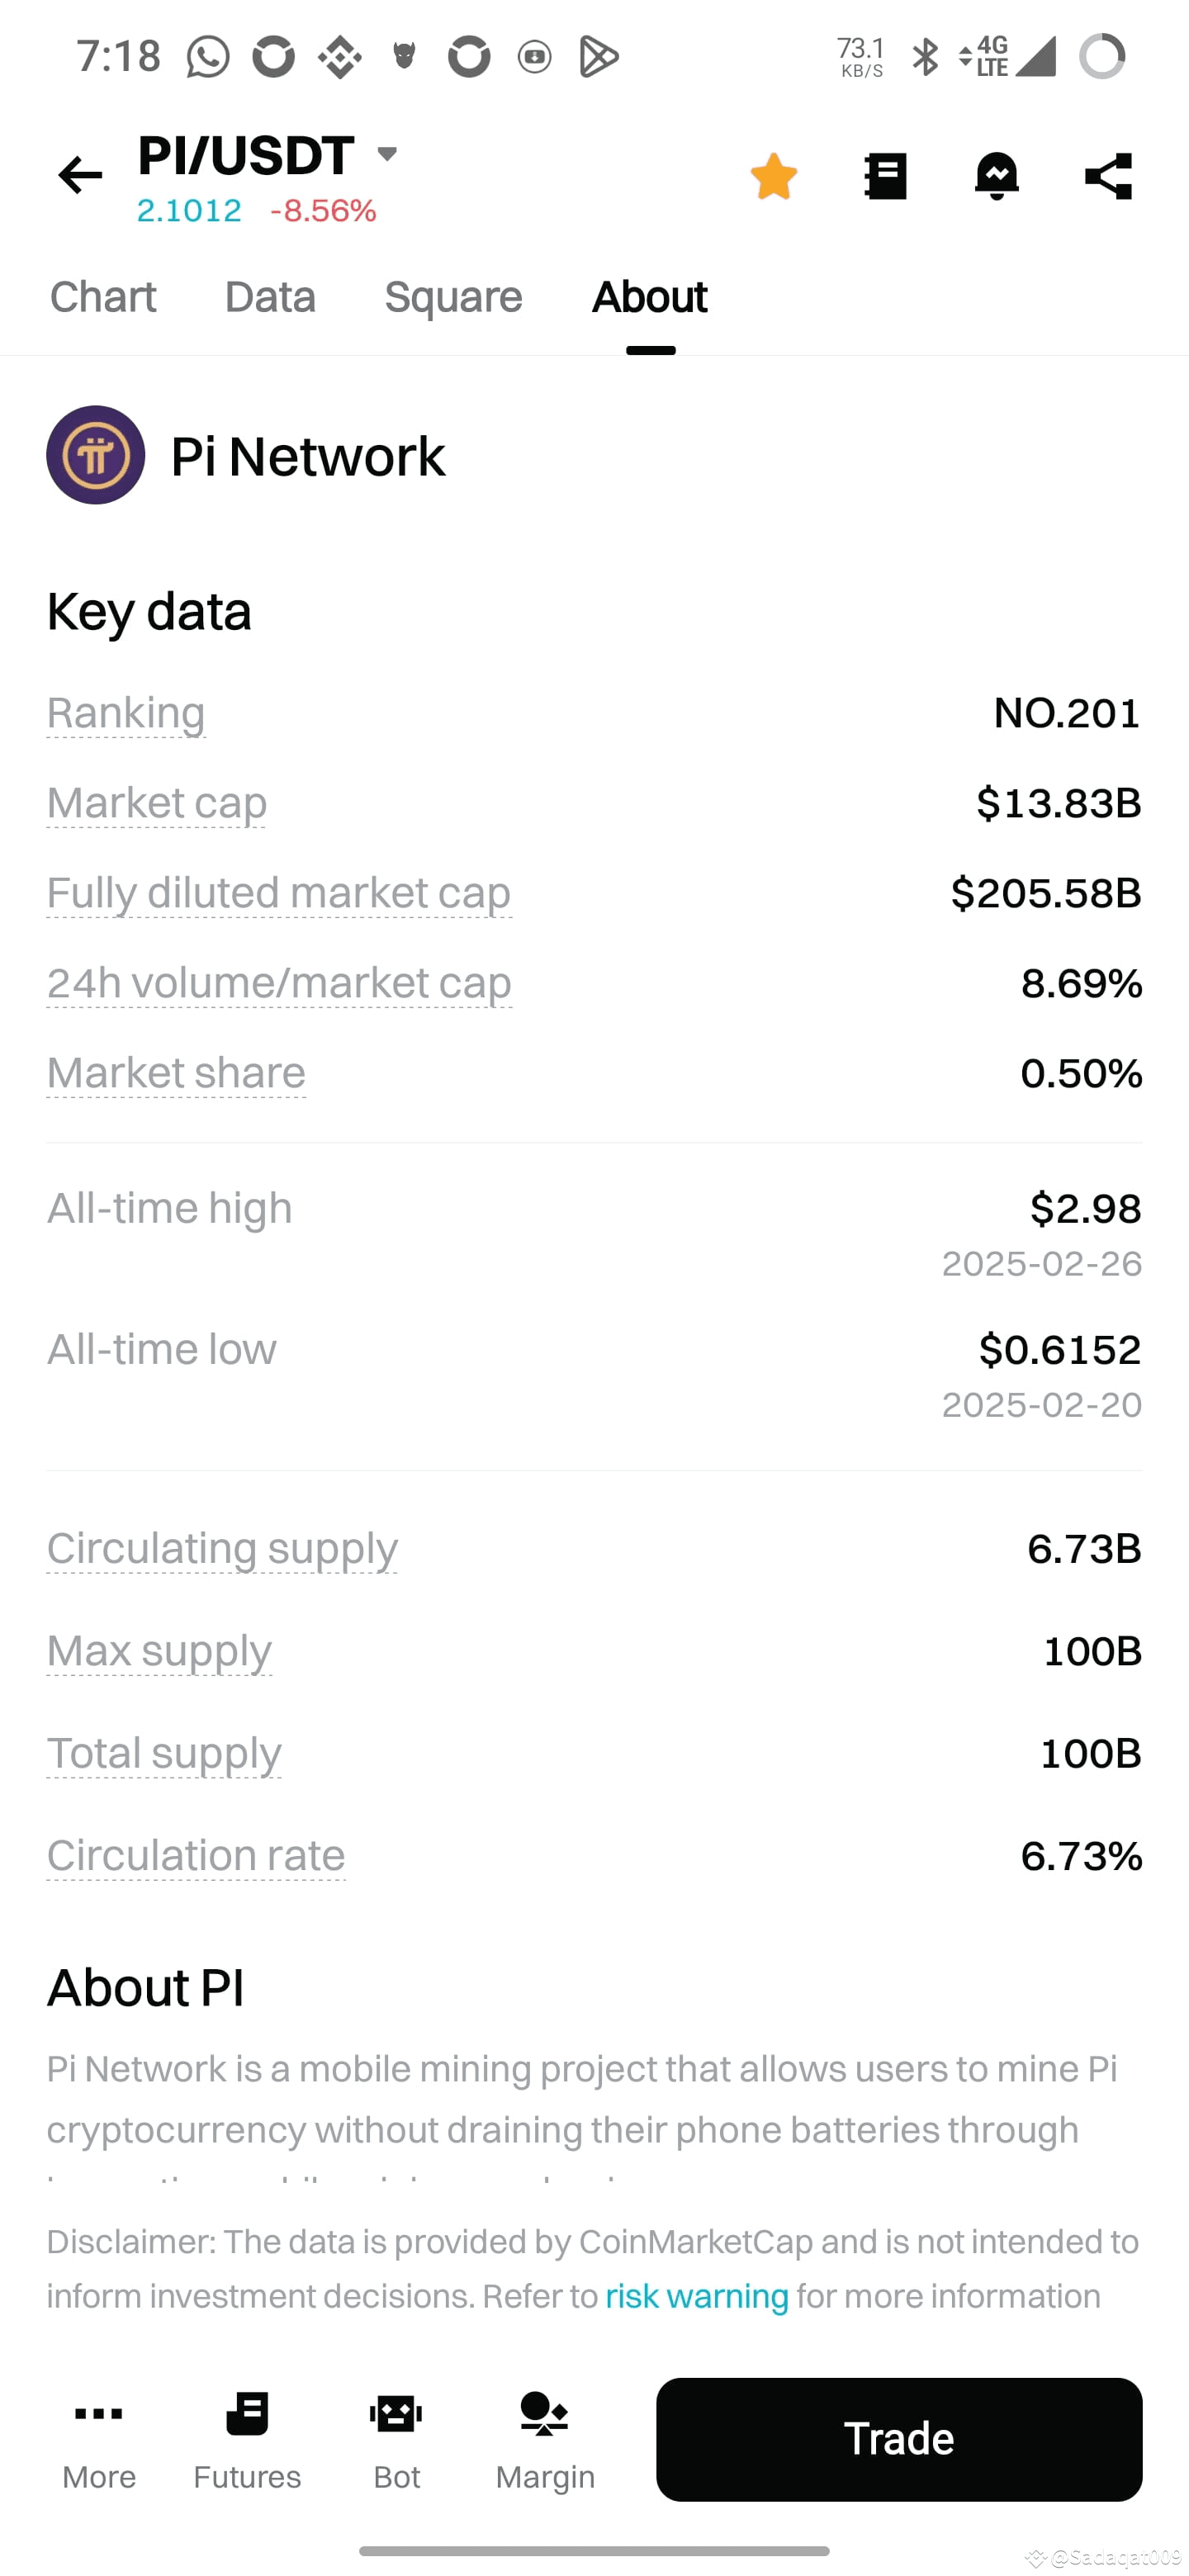Tap the black Trade button
The image size is (1189, 2576).
click(x=899, y=2439)
